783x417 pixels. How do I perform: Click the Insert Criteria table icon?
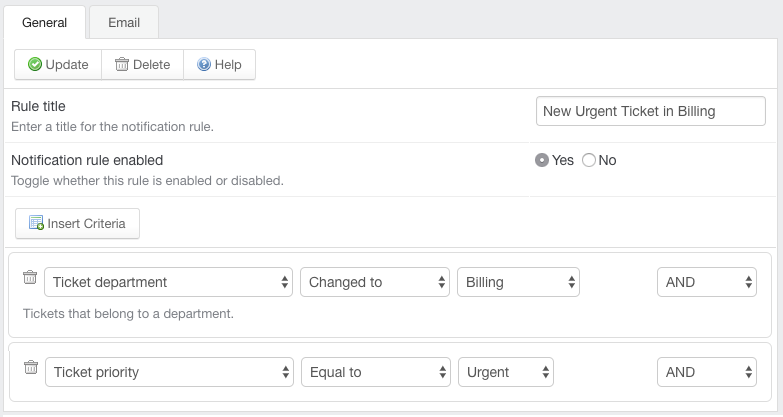36,223
